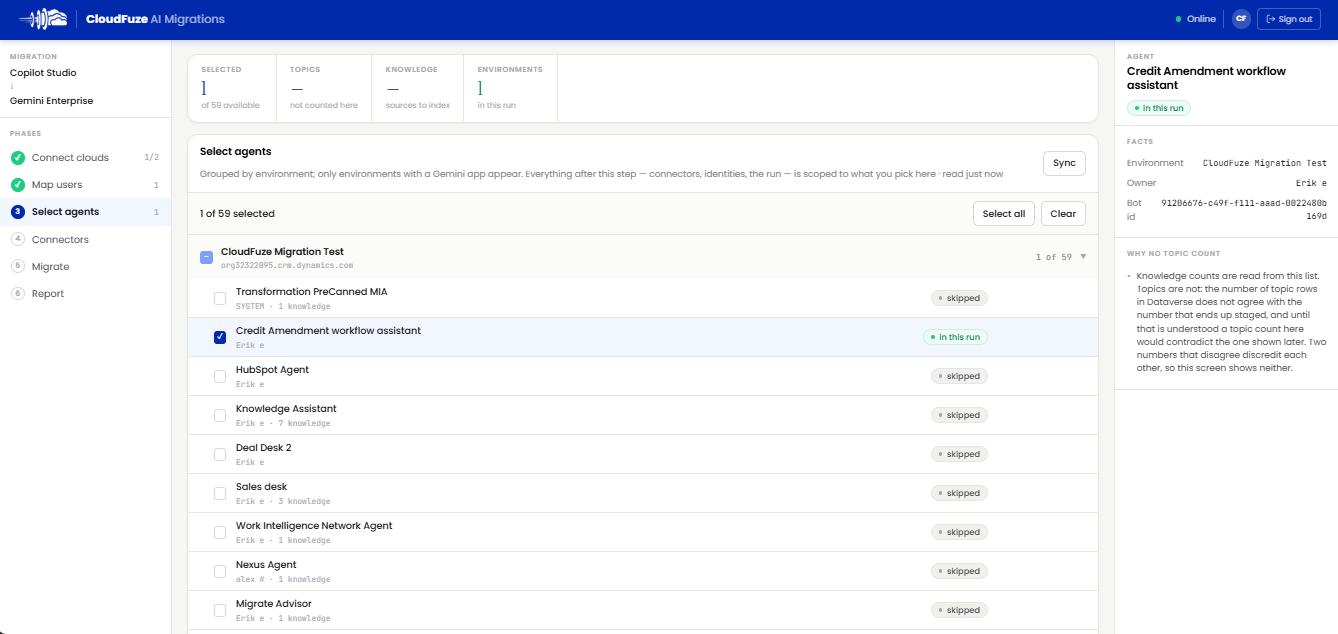Click the Work Intelligence Network Agent name
The height and width of the screenshot is (634, 1338).
click(x=314, y=526)
